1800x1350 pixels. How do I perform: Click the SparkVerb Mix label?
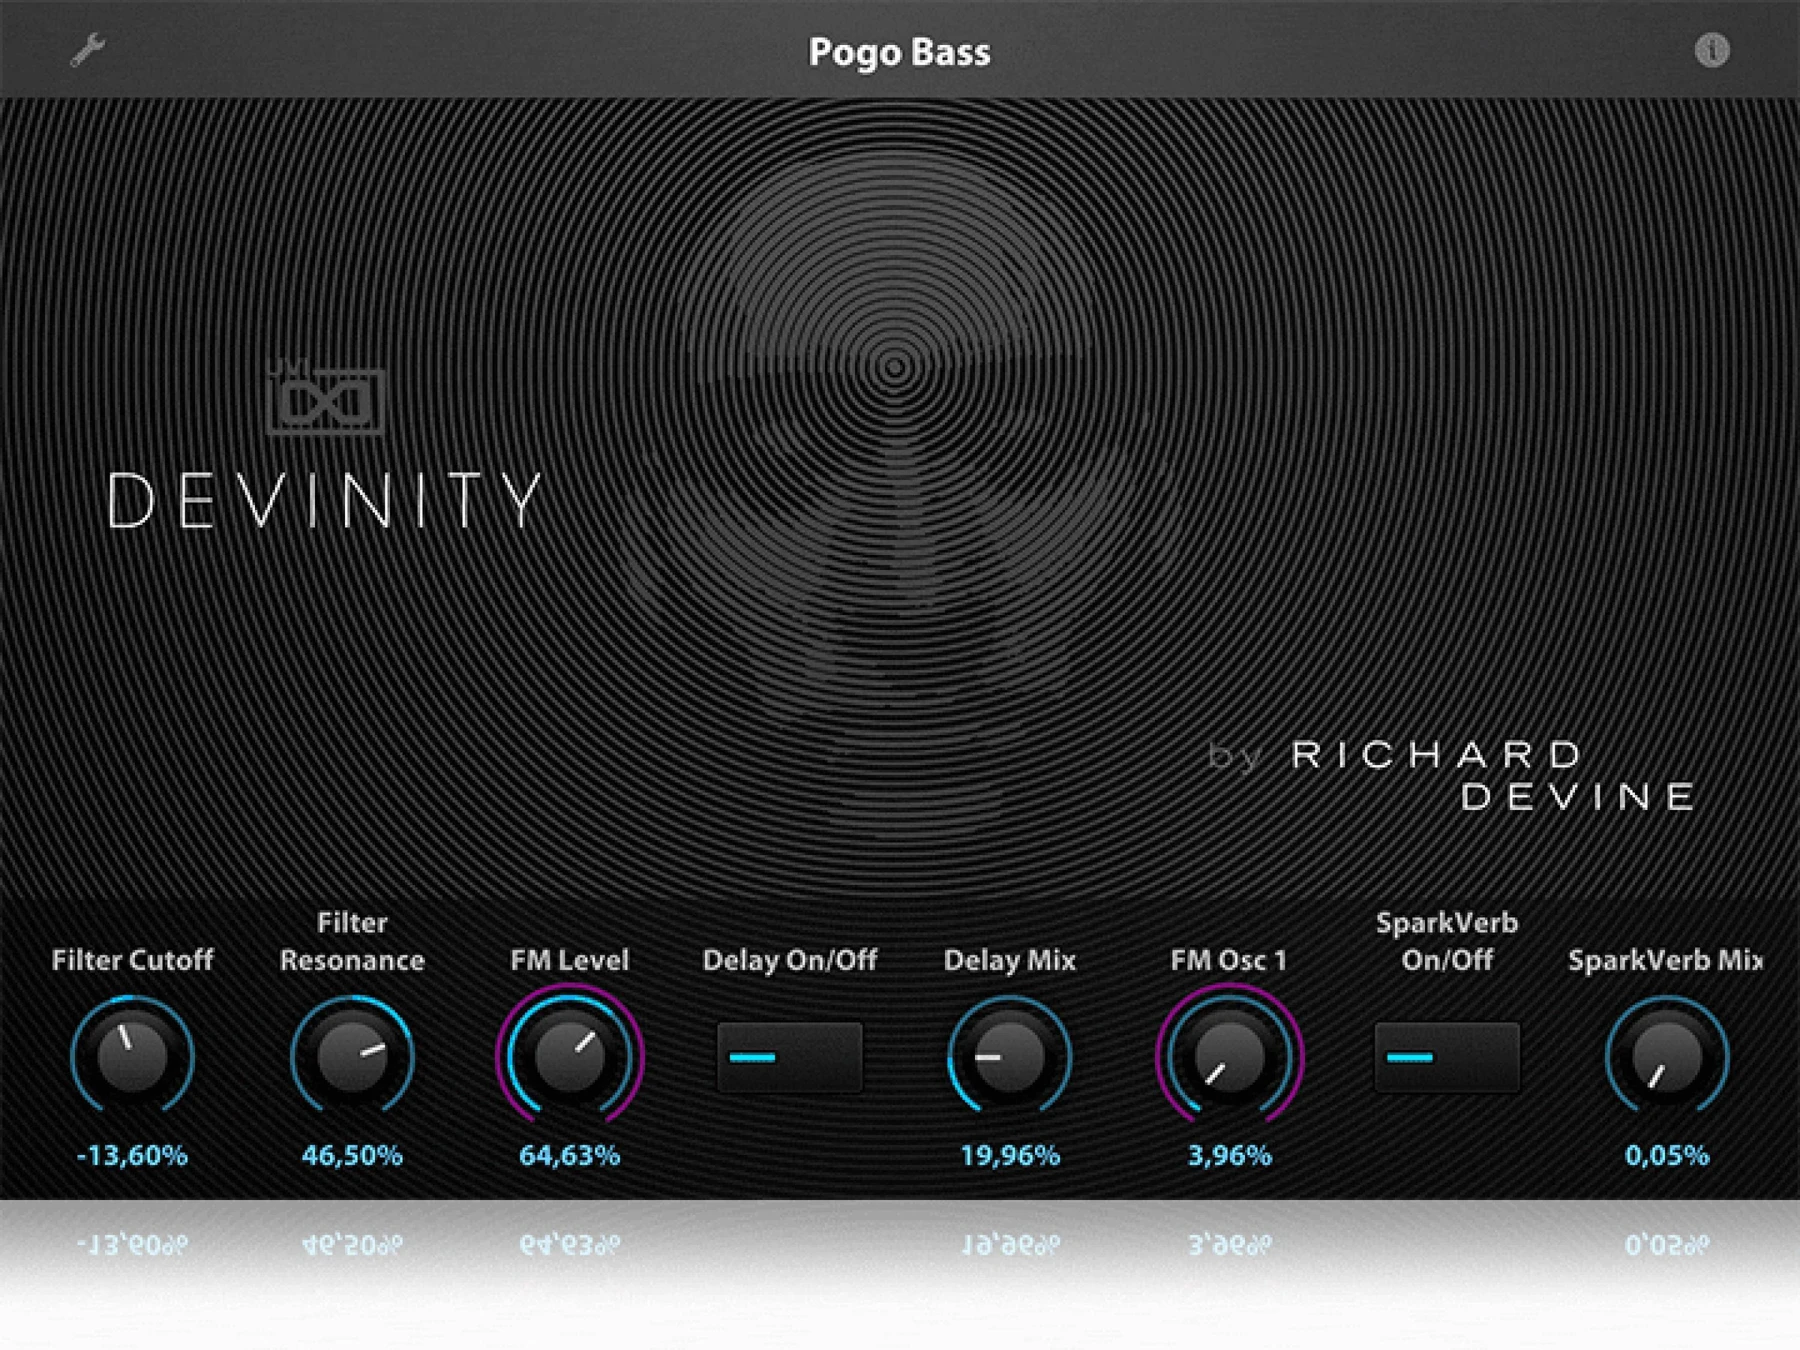coord(1665,960)
